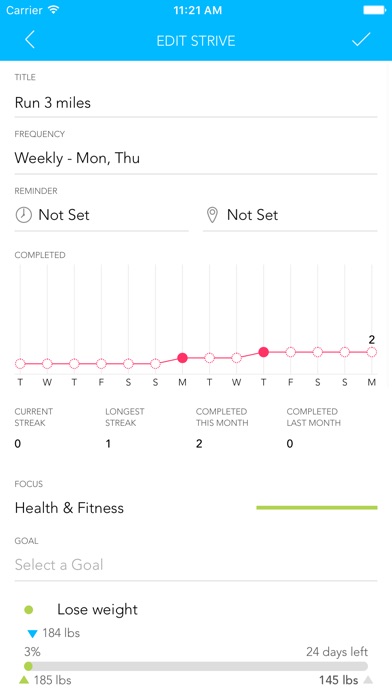The width and height of the screenshot is (392, 696).
Task: Edit the title field Run 3 miles
Action: pos(196,103)
